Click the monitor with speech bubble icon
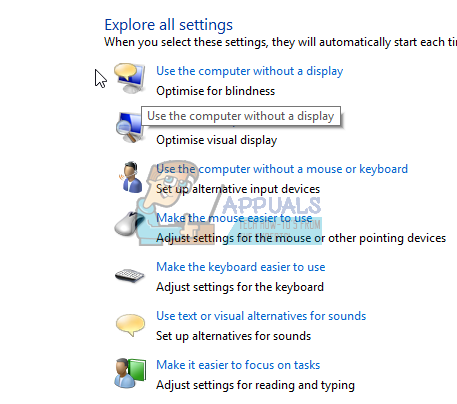 (x=130, y=78)
